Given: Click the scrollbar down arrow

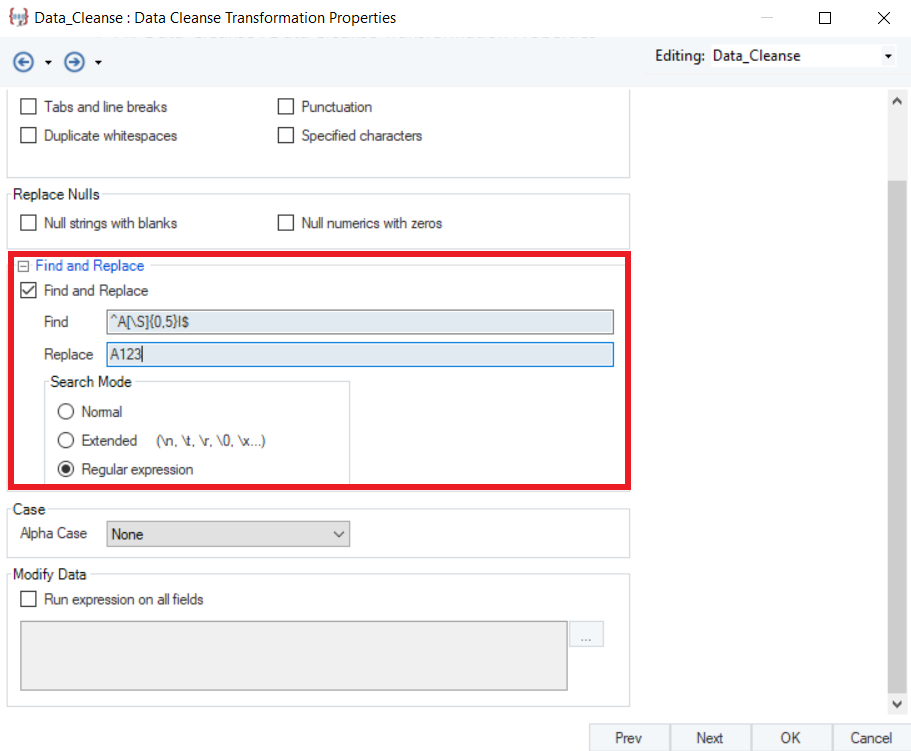Looking at the screenshot, I should 896,704.
